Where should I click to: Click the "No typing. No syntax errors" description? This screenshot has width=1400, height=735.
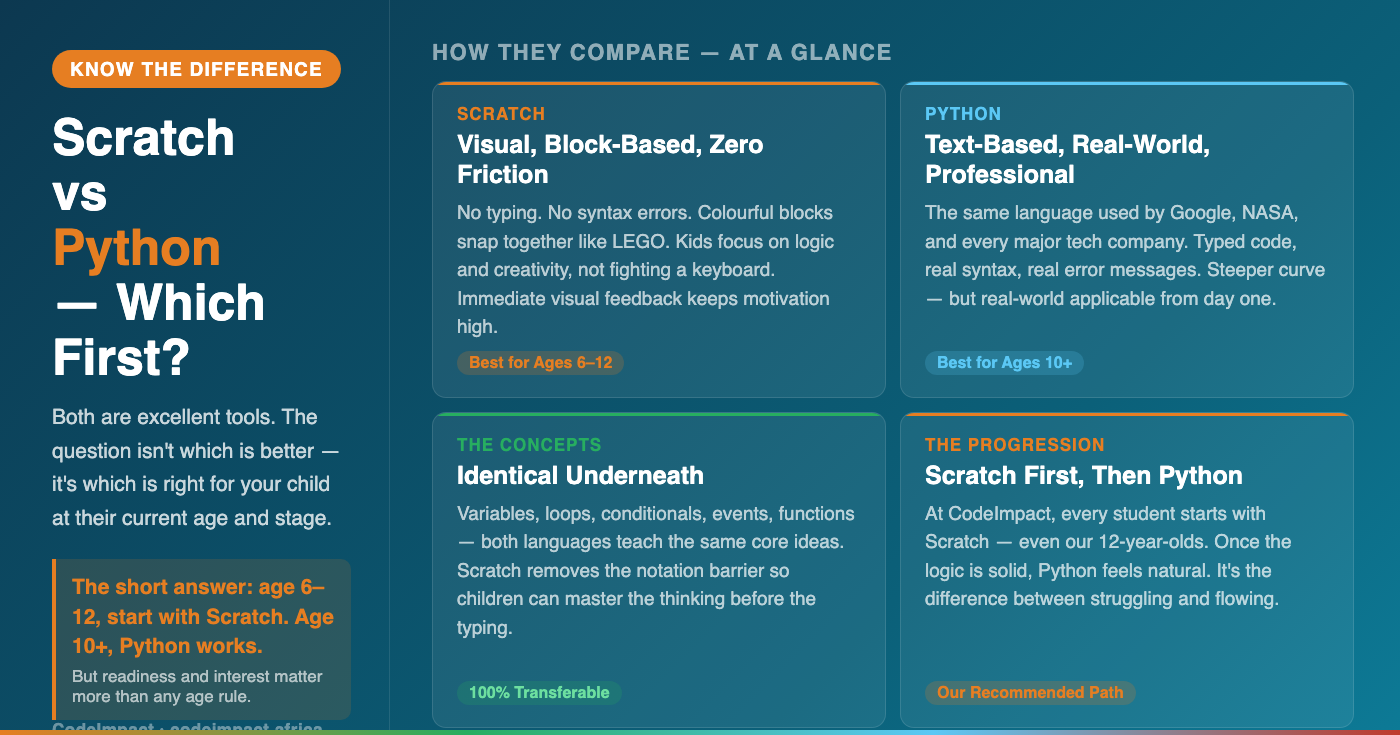[646, 270]
